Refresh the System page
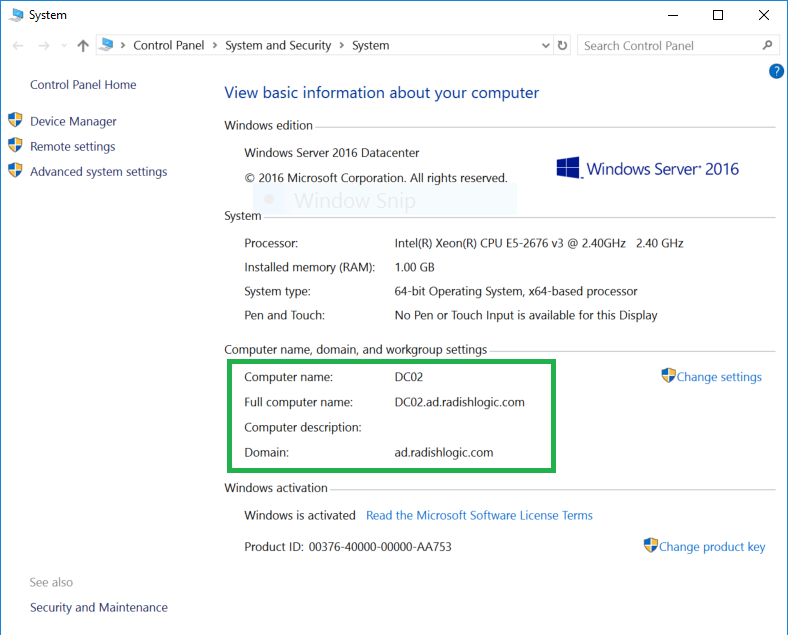 562,46
